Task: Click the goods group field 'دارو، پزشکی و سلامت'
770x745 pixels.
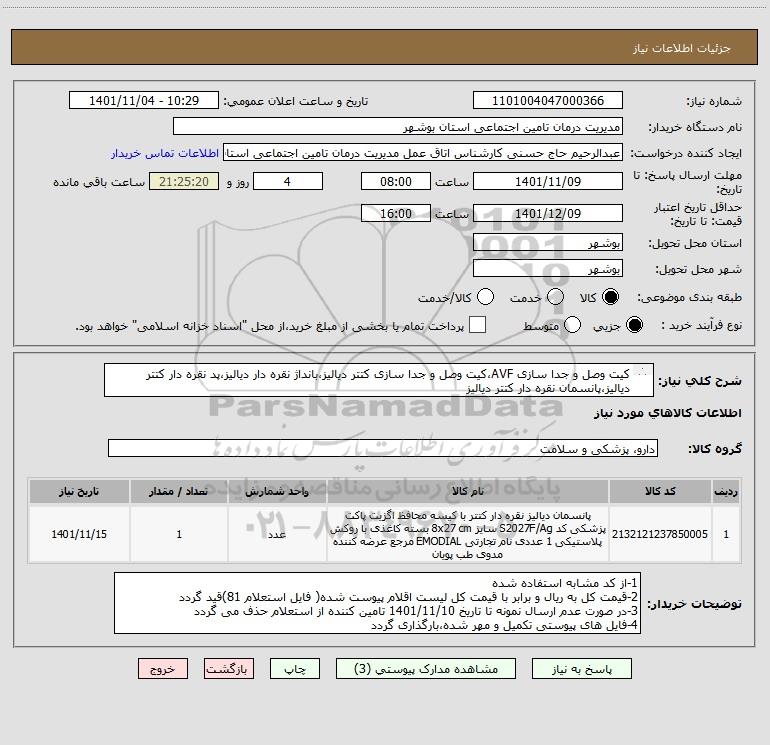Action: pos(383,448)
